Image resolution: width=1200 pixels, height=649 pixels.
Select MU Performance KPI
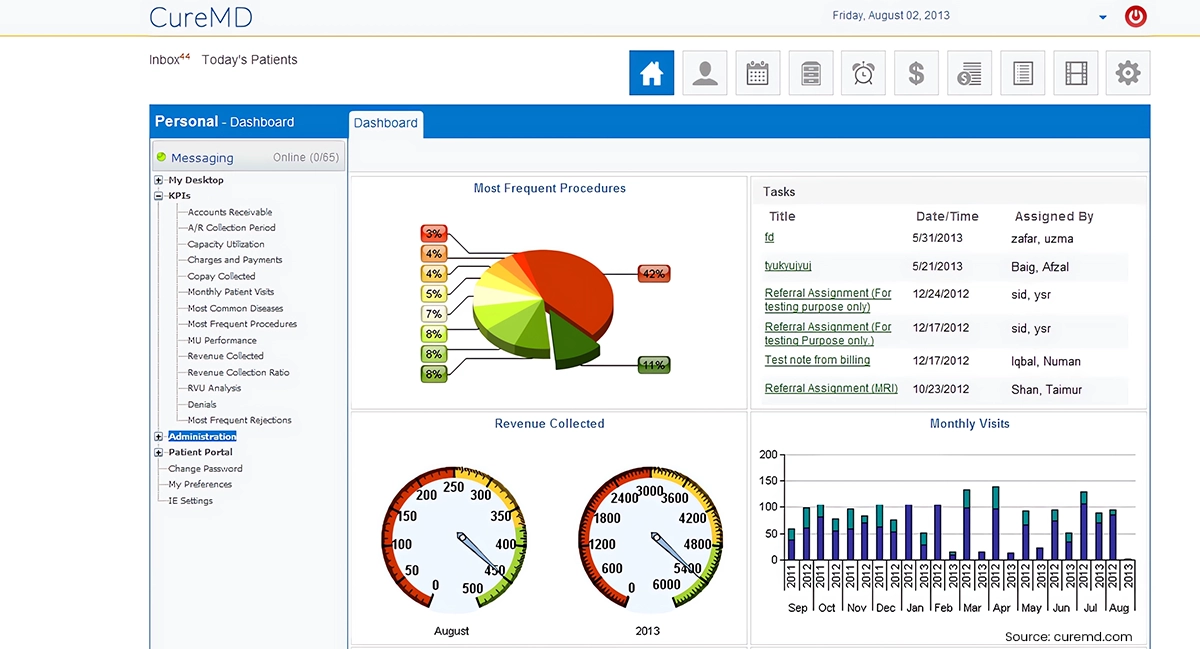pyautogui.click(x=222, y=340)
